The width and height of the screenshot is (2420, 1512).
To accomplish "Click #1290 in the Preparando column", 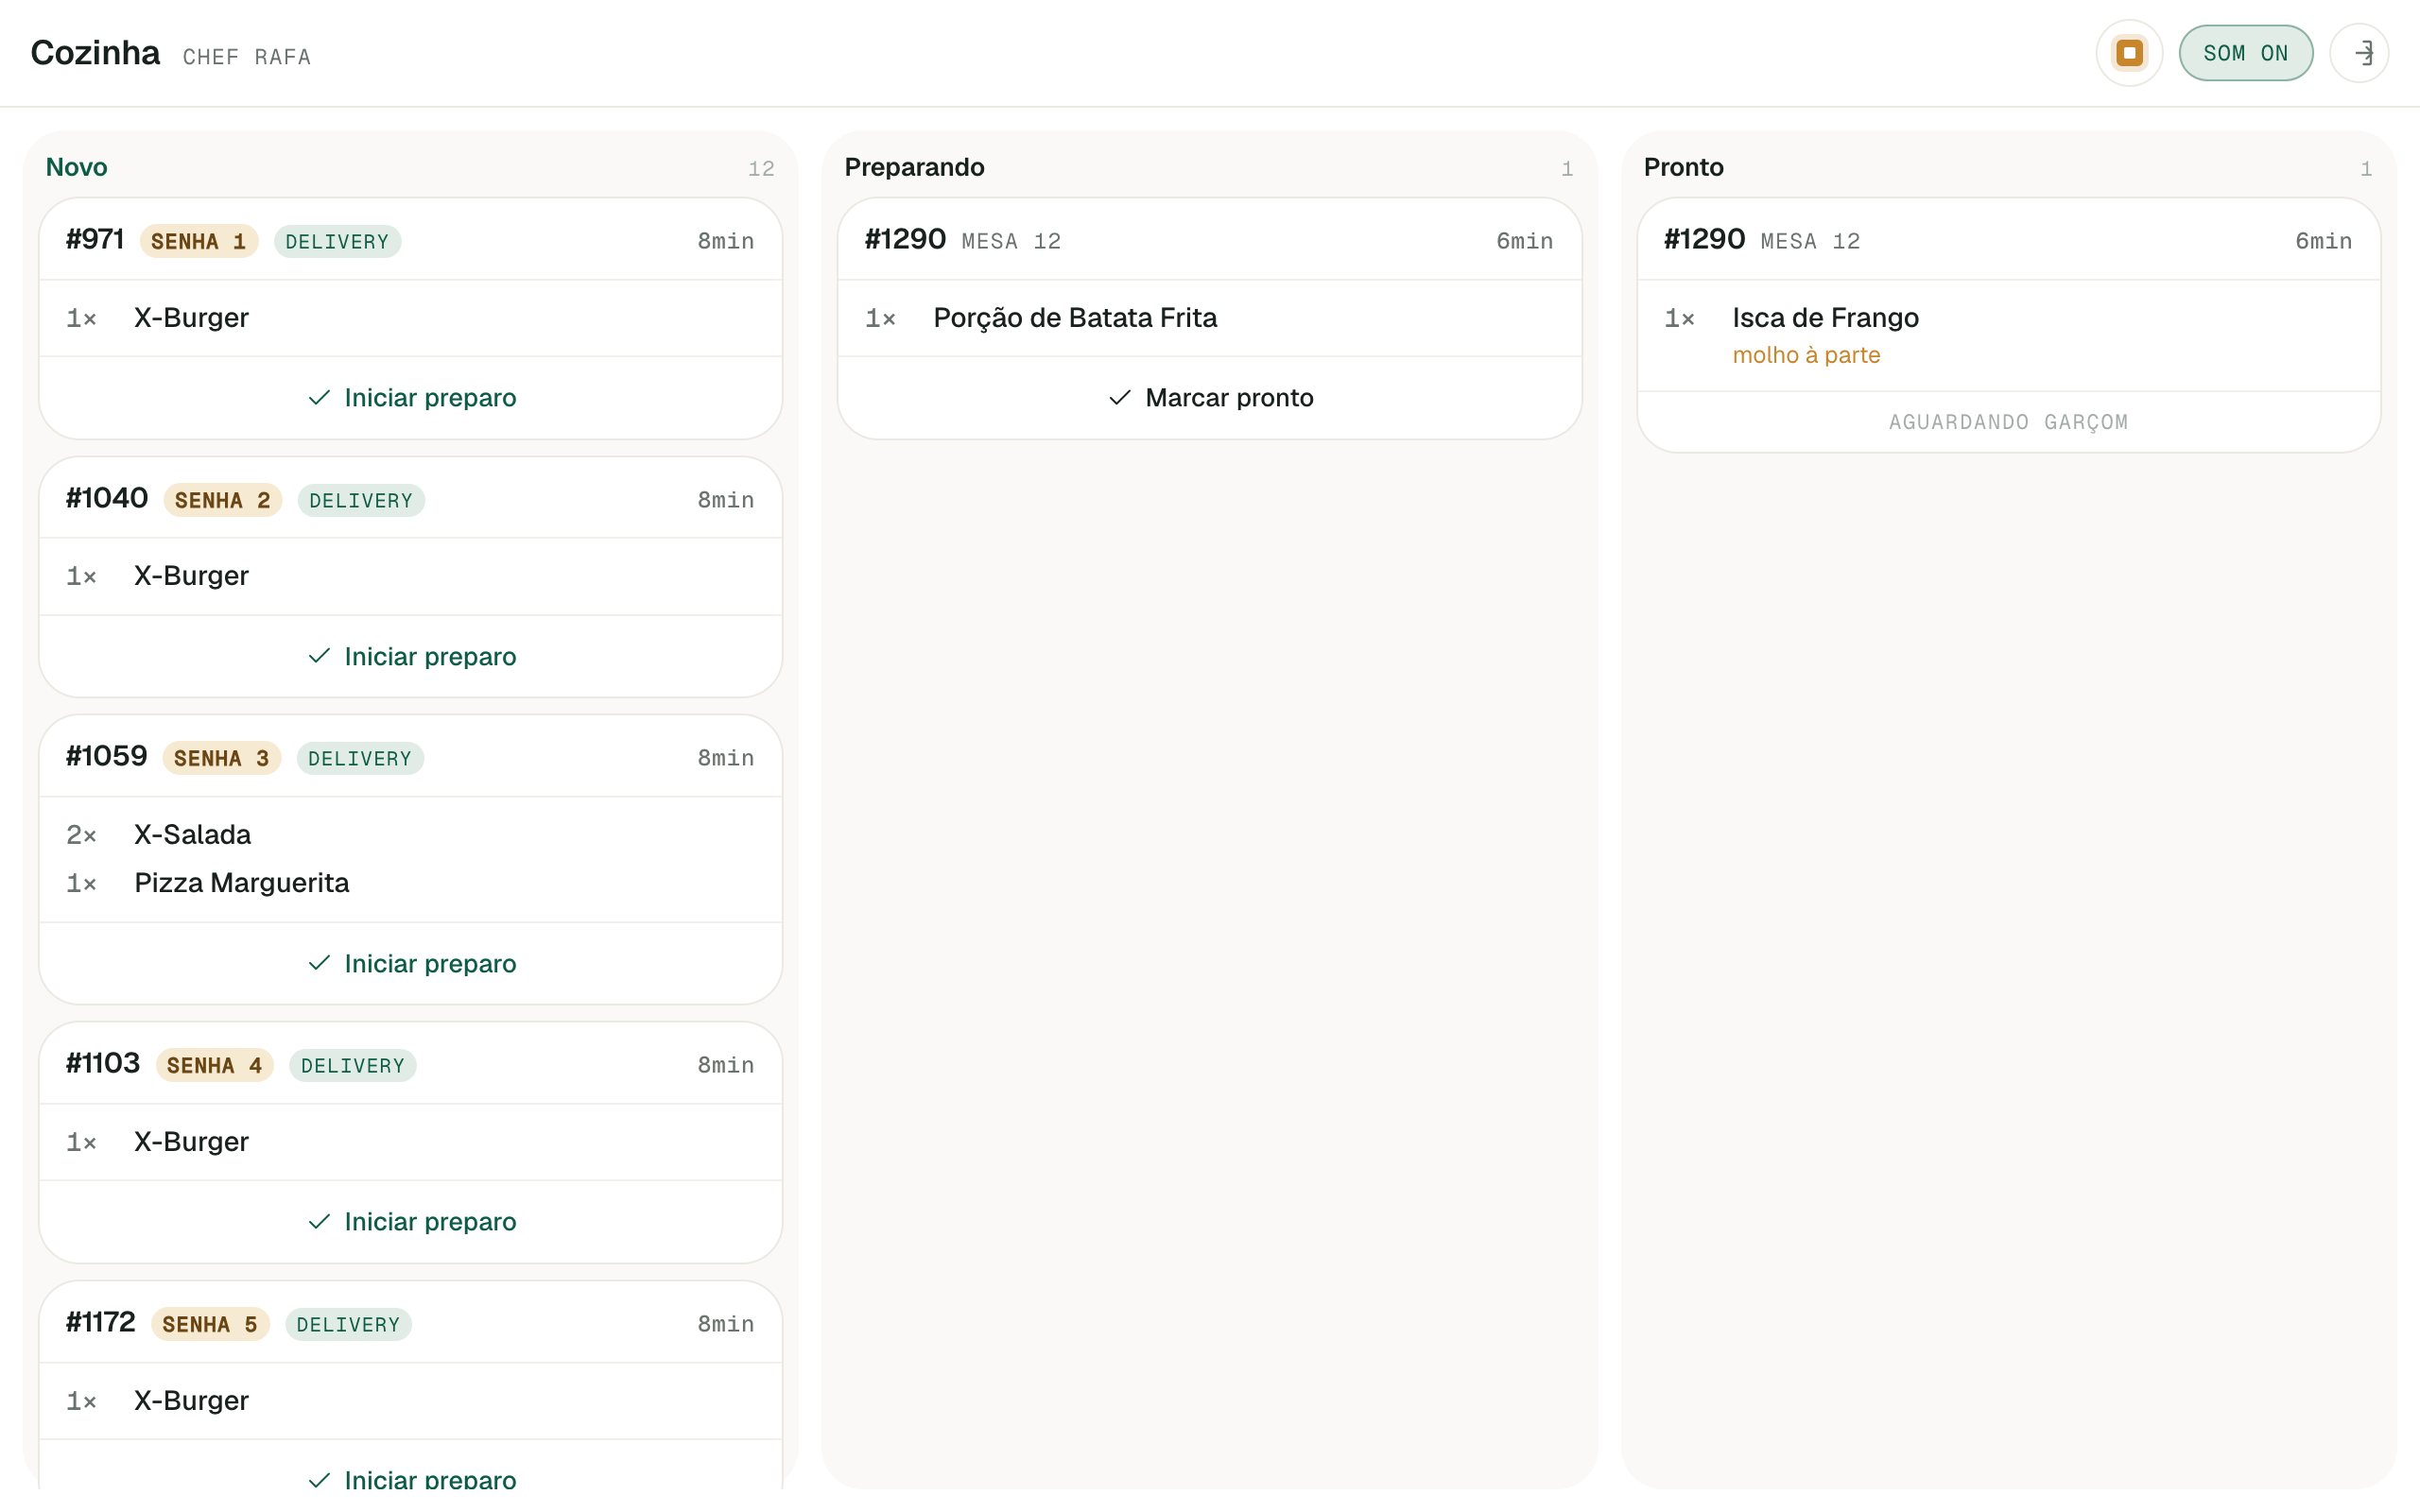I will pos(905,240).
